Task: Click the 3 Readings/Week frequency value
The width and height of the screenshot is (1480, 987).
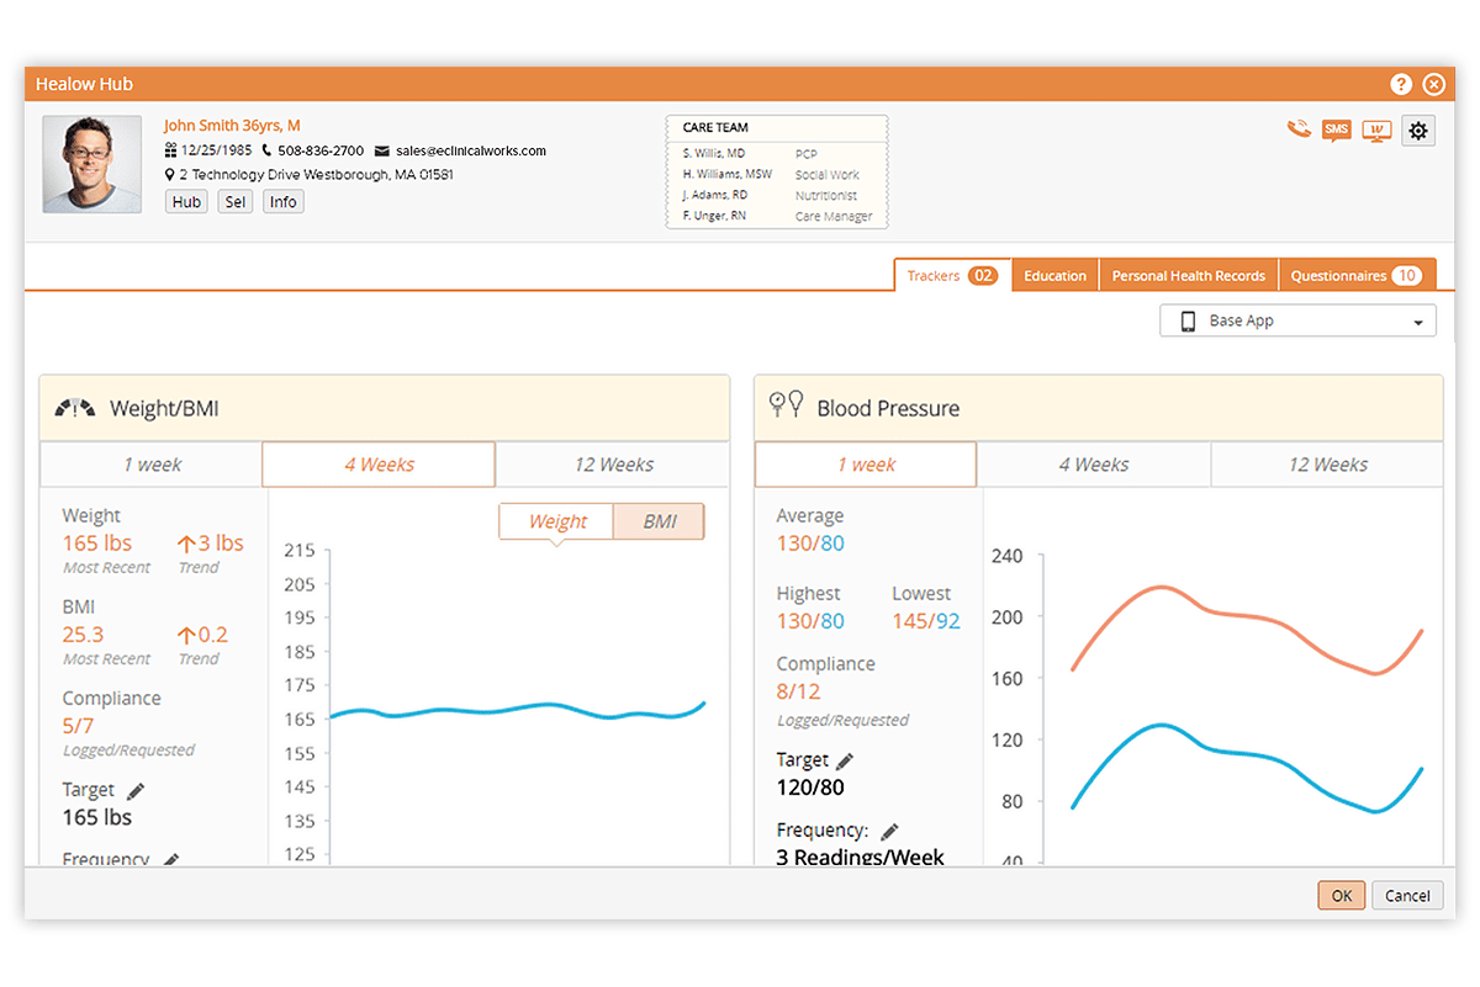Action: pyautogui.click(x=860, y=857)
